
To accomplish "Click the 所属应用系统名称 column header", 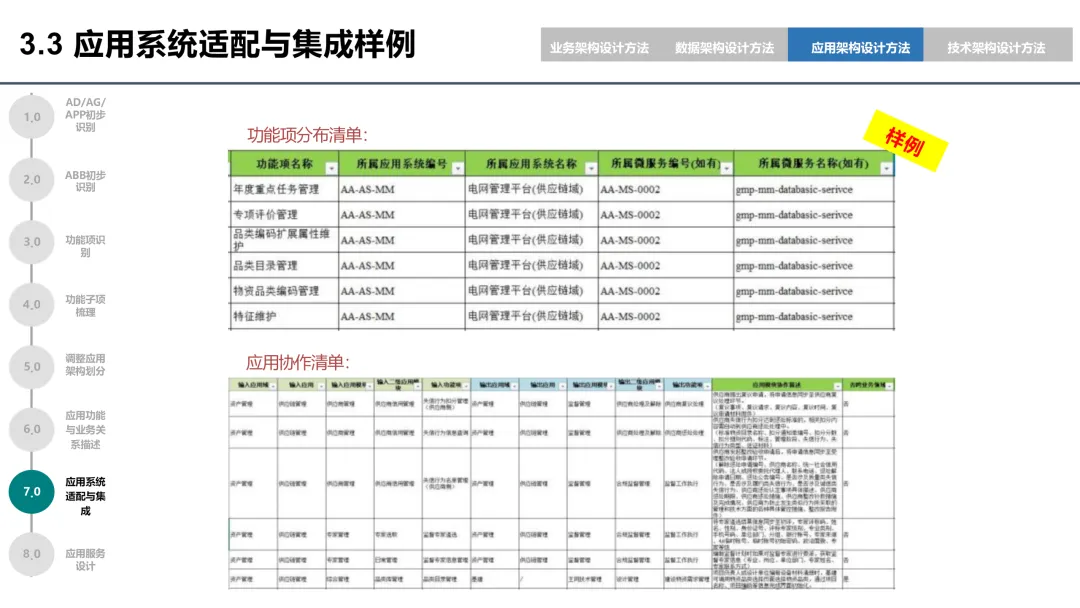I will click(531, 164).
